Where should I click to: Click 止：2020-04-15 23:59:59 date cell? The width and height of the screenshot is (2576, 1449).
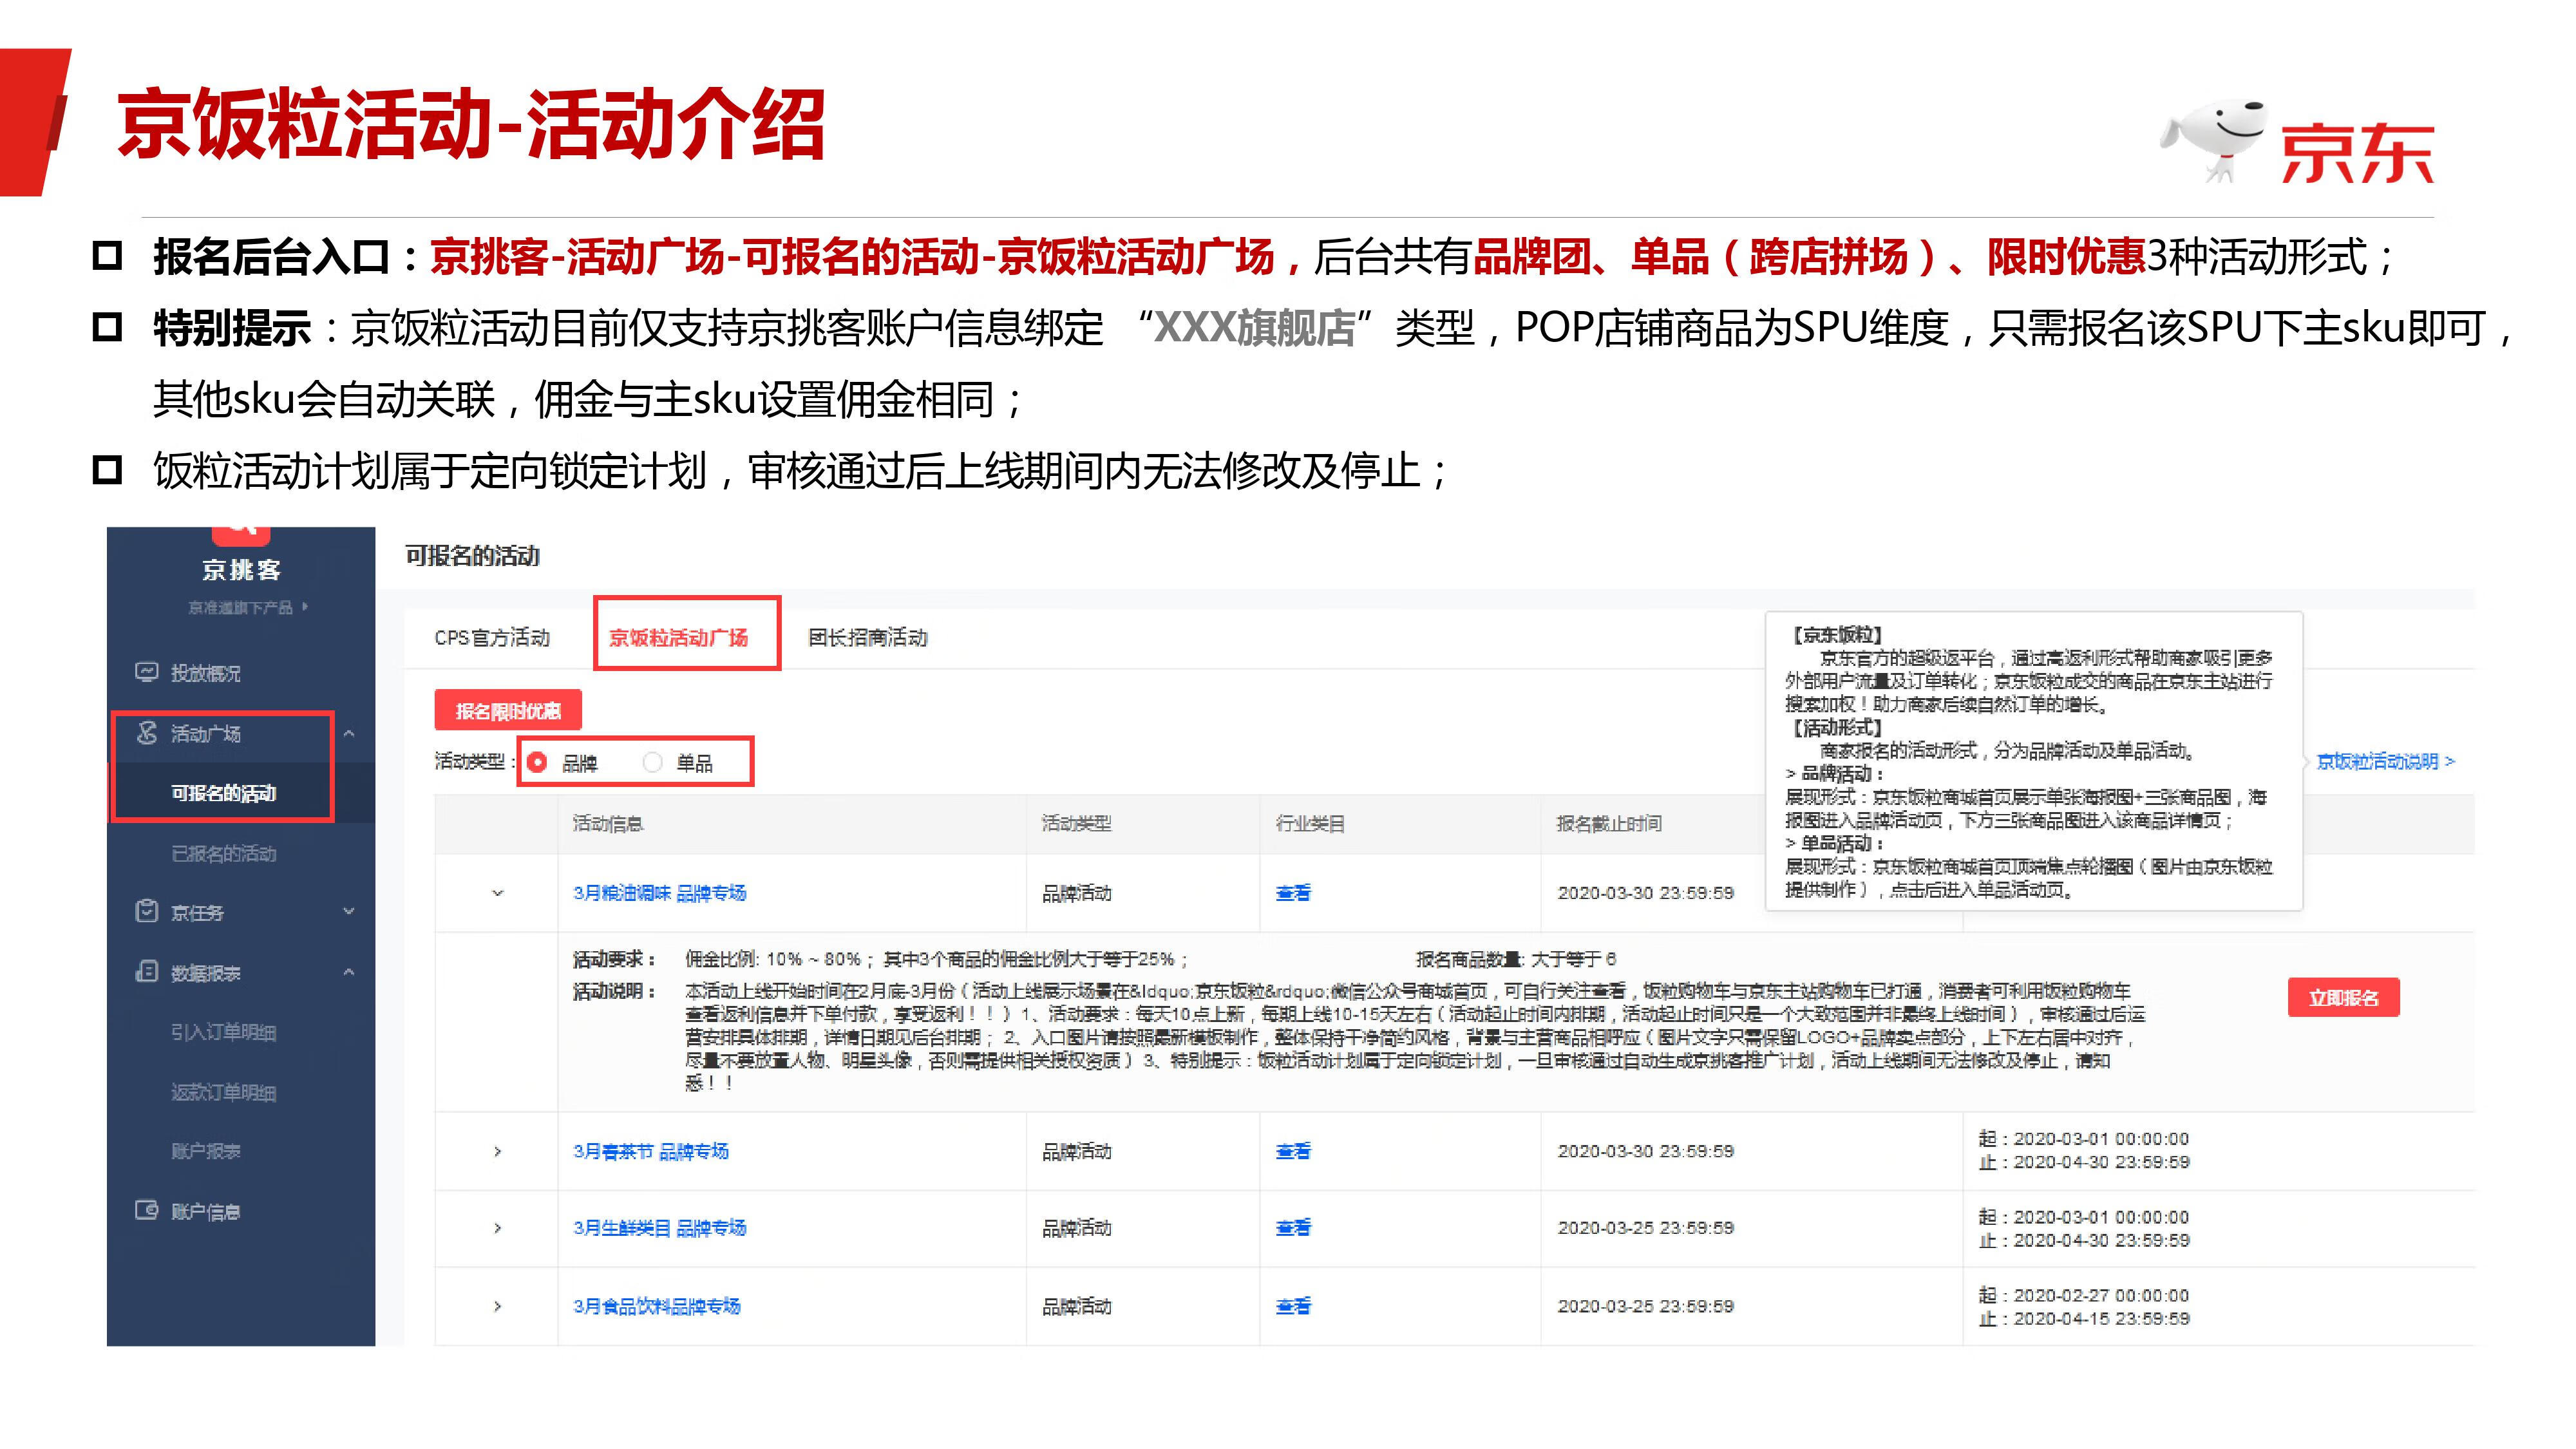(2084, 1319)
